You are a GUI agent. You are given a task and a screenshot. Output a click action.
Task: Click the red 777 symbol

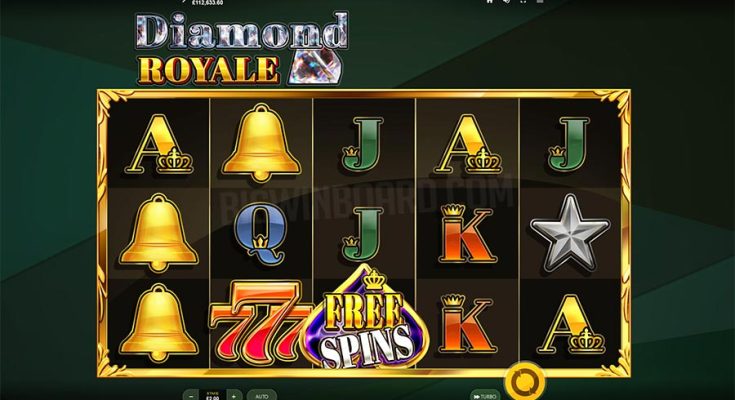[259, 322]
